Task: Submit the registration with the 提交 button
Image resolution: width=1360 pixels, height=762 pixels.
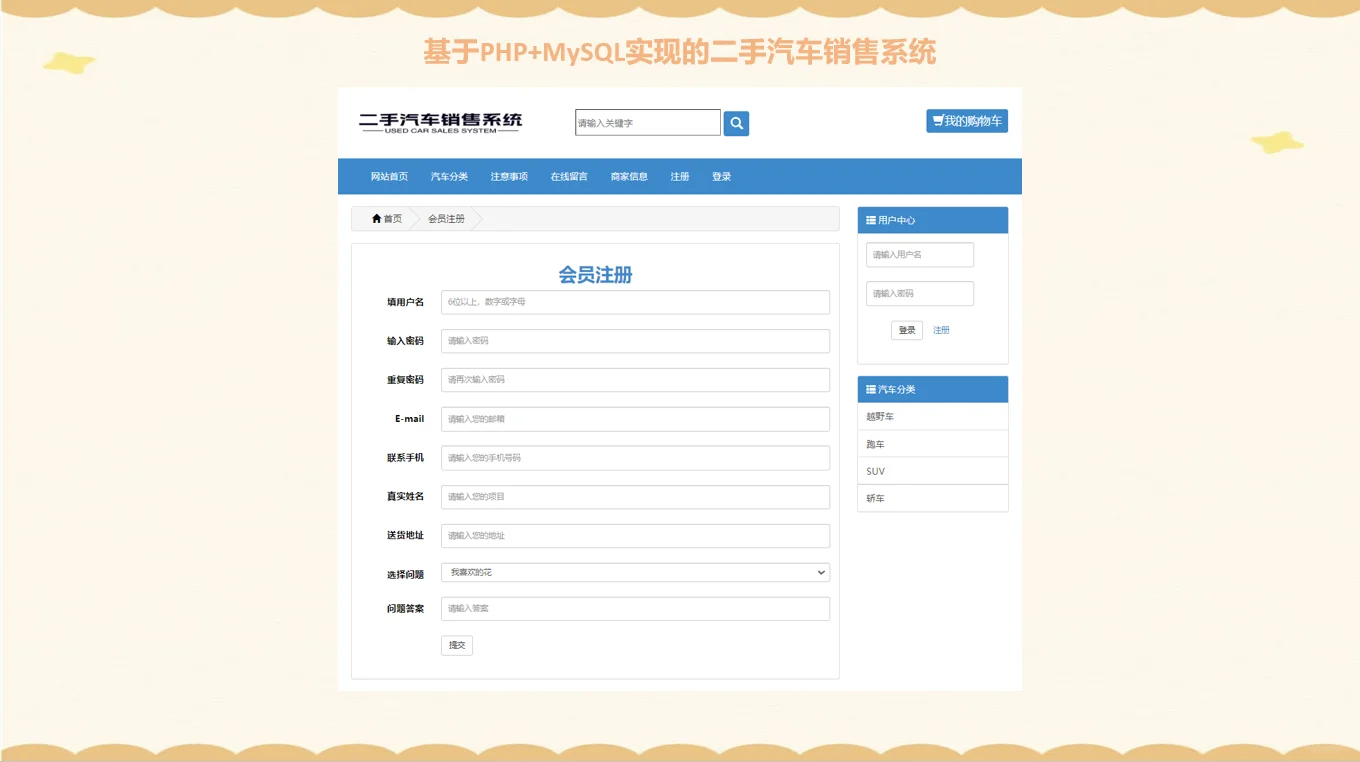Action: point(456,645)
